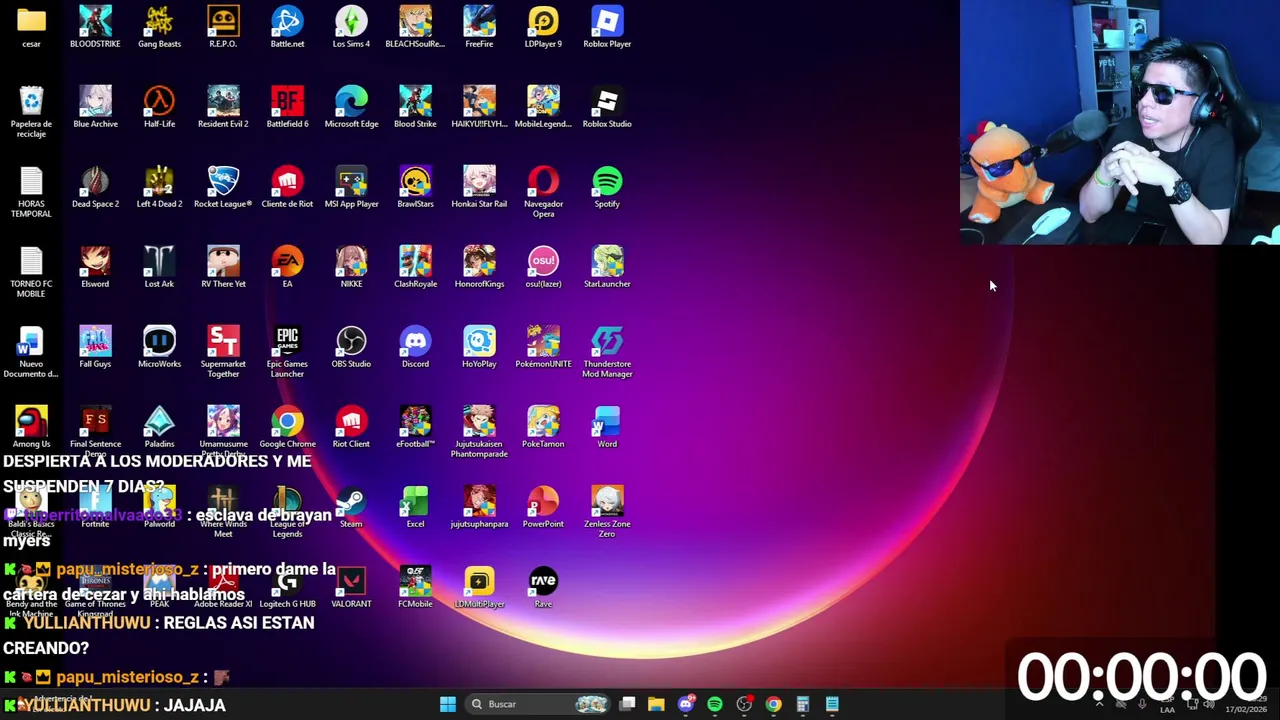
Task: Open Los Sims 4 shortcut
Action: 351,27
